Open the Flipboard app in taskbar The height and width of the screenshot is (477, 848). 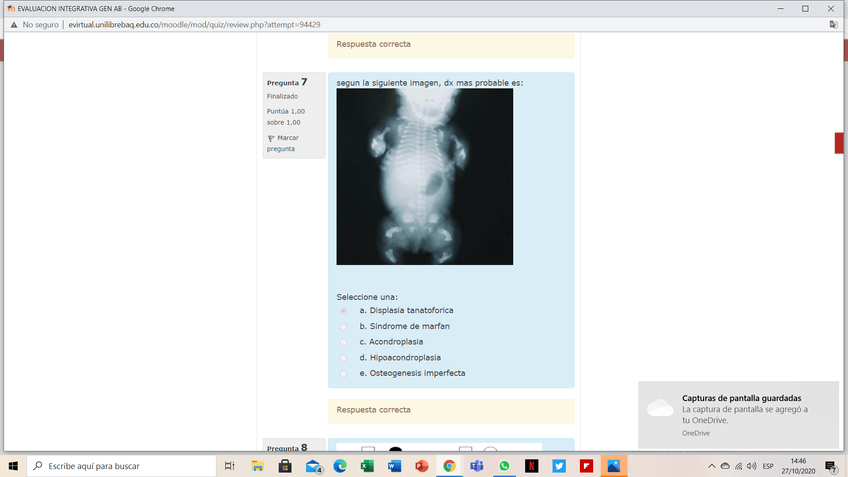(x=586, y=466)
